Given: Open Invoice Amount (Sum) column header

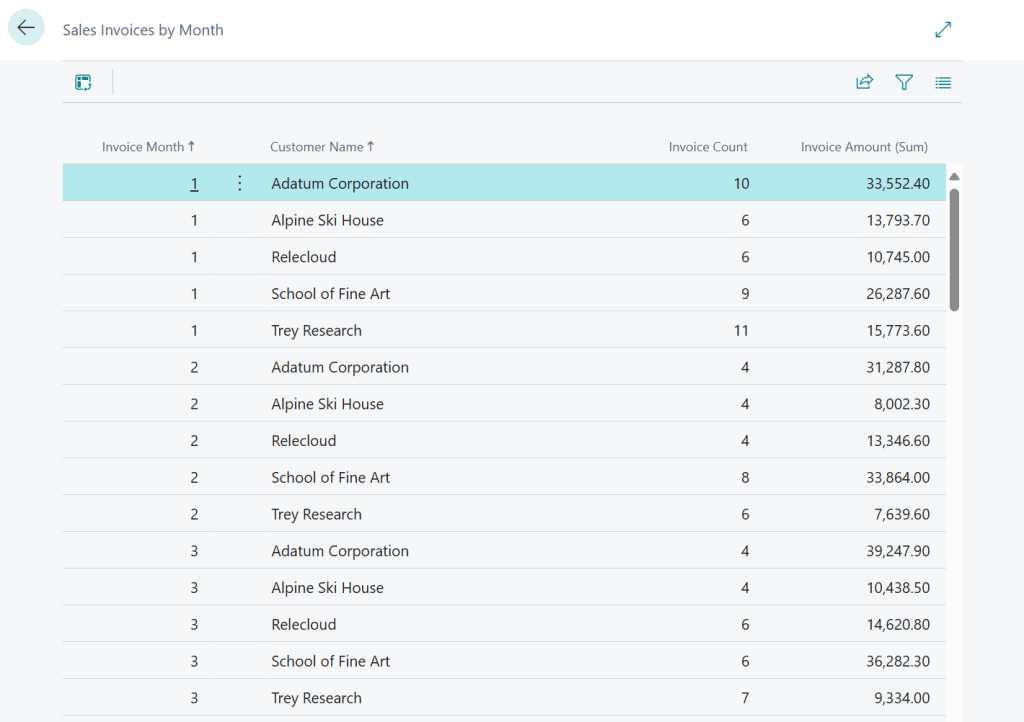Looking at the screenshot, I should (x=864, y=147).
